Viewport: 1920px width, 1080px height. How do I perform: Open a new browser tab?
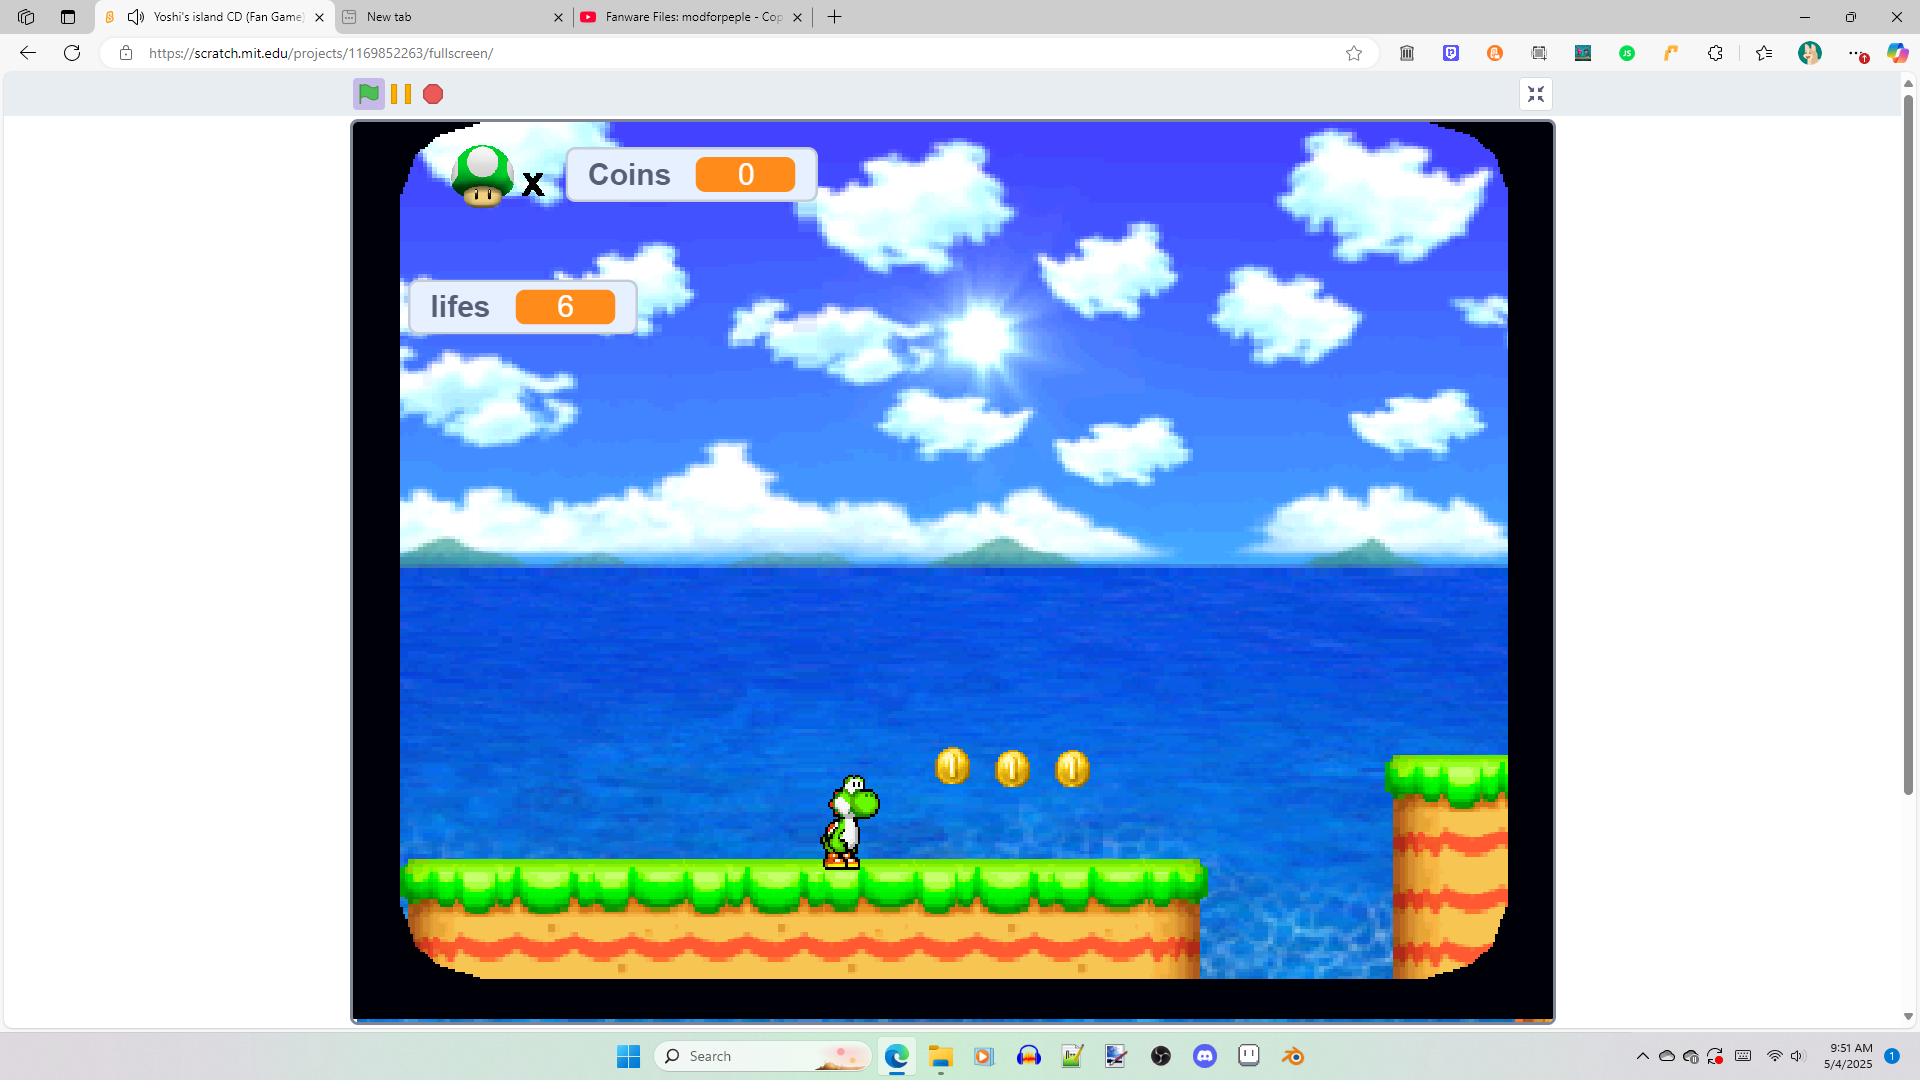tap(835, 17)
